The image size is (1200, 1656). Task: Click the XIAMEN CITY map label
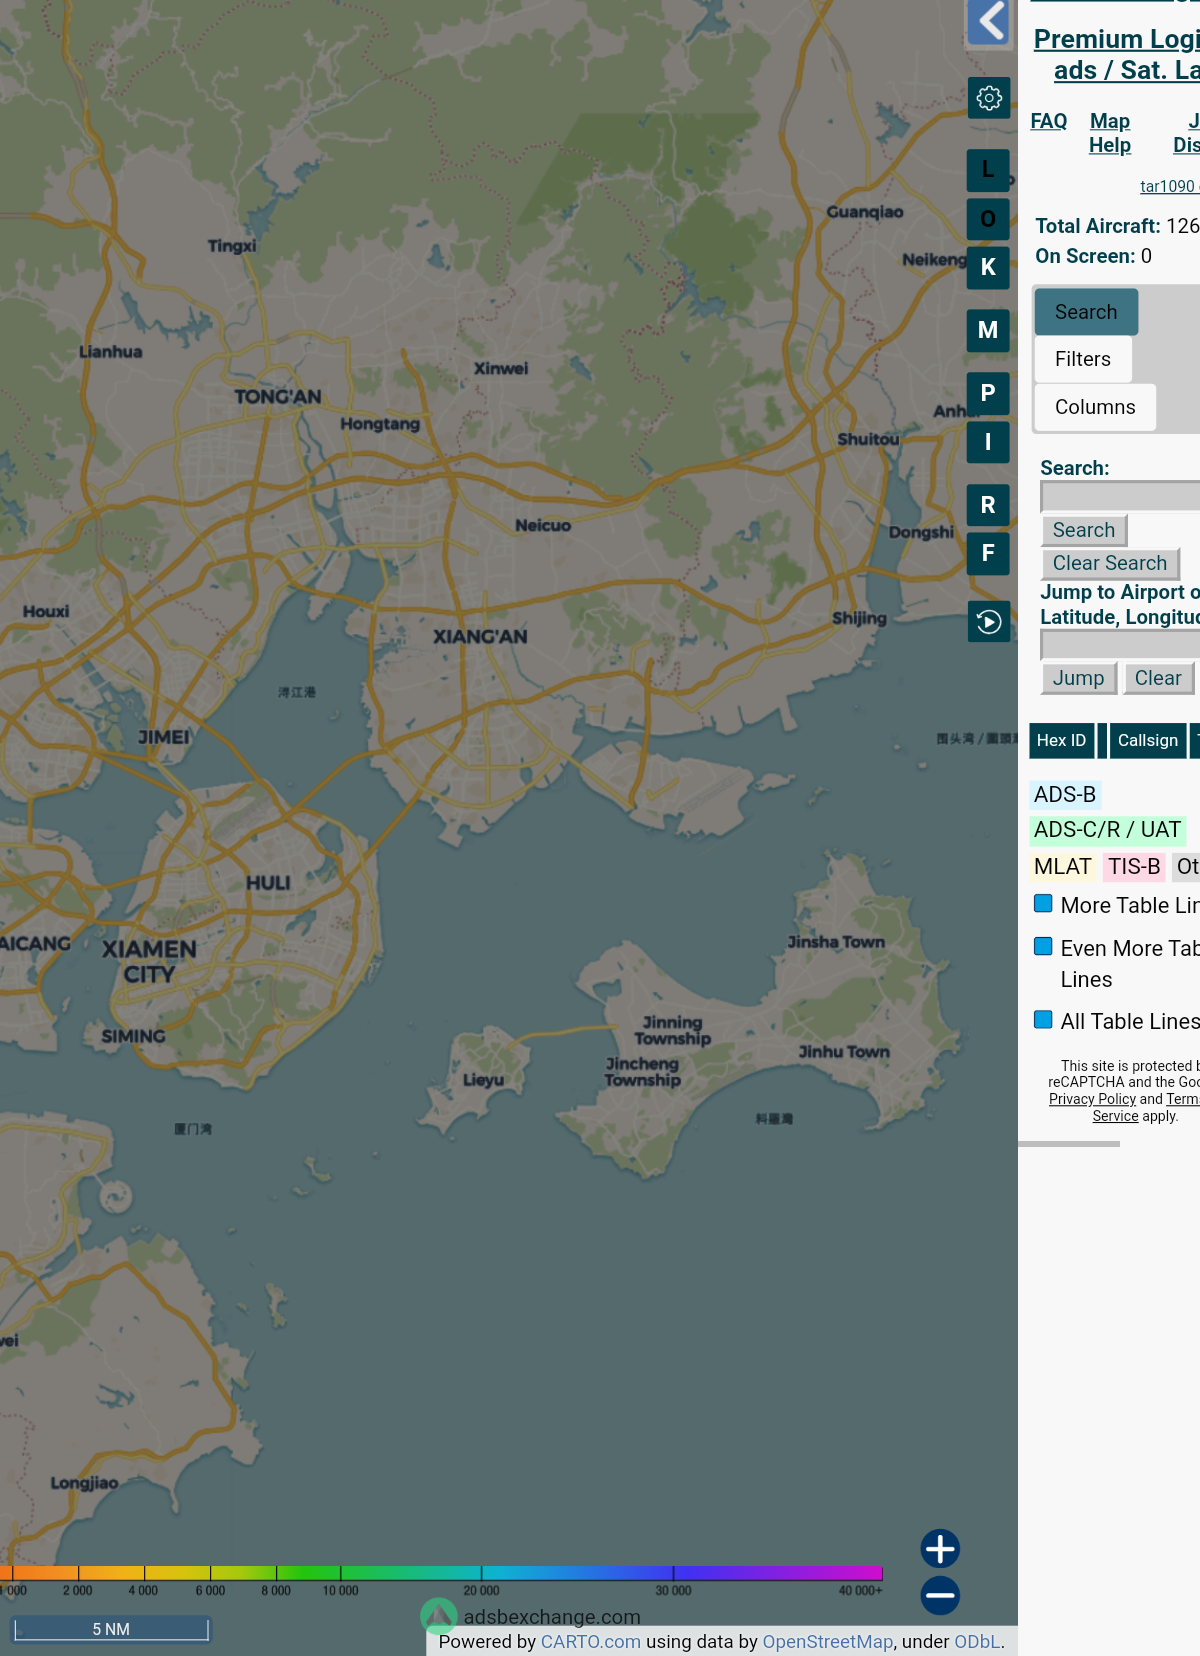pos(149,962)
